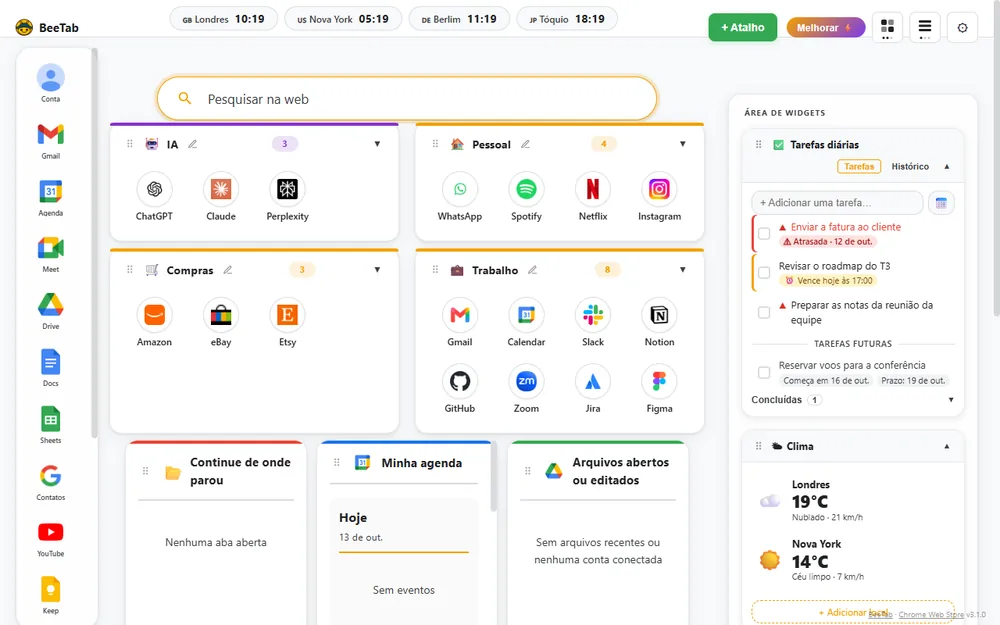Switch to the grid layout view
This screenshot has height=625, width=1000.
click(x=887, y=27)
